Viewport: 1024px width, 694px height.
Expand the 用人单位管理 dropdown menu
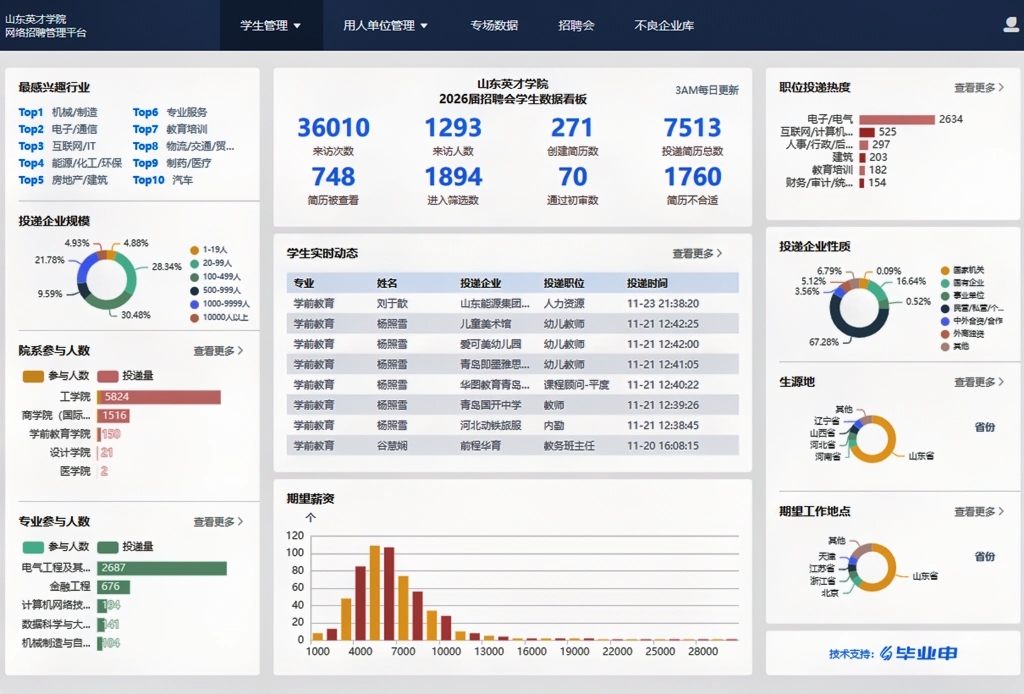click(385, 26)
